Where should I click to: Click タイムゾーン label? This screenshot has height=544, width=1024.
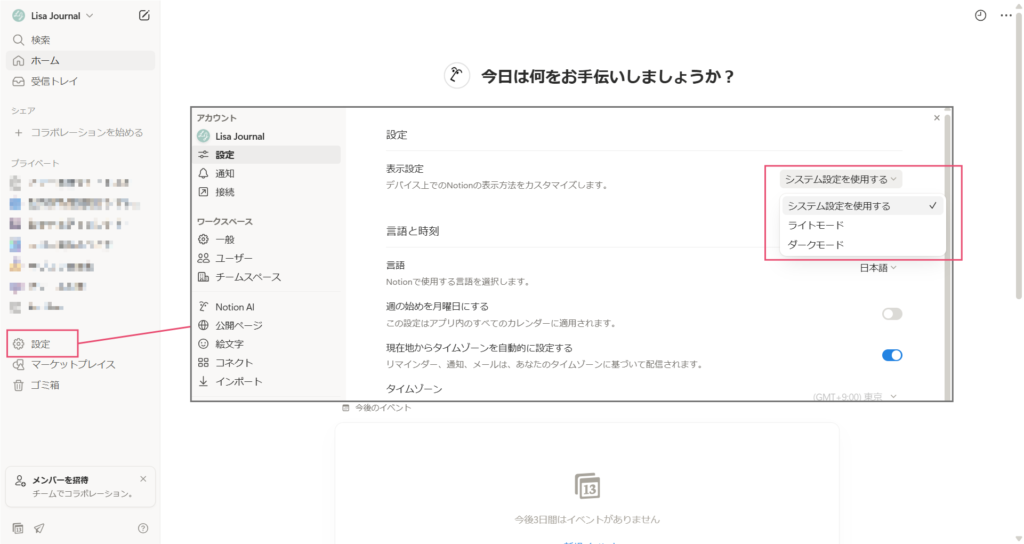[414, 389]
